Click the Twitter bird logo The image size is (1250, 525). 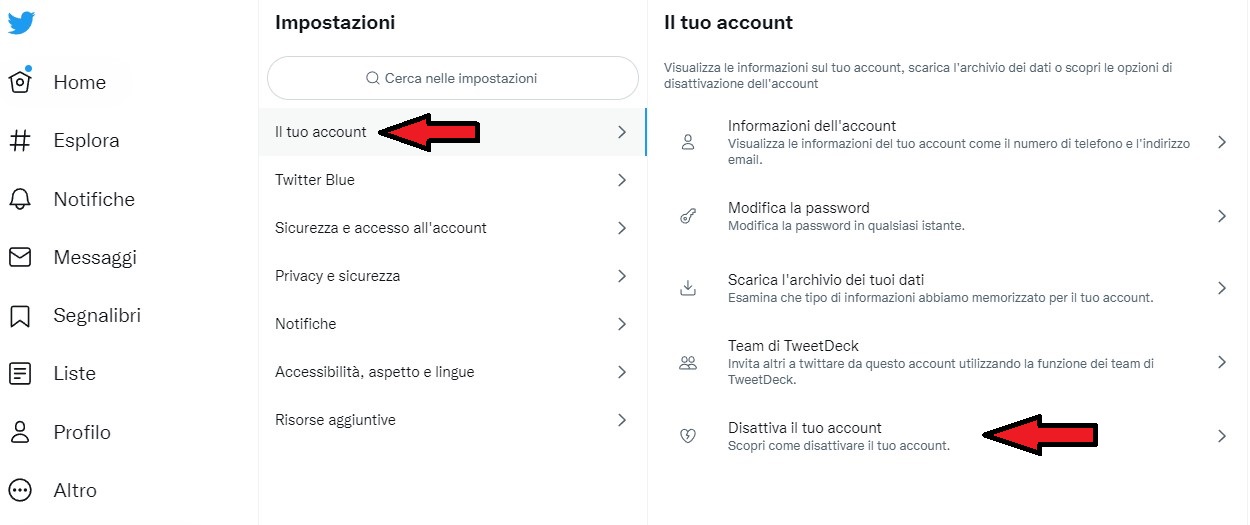pos(21,22)
